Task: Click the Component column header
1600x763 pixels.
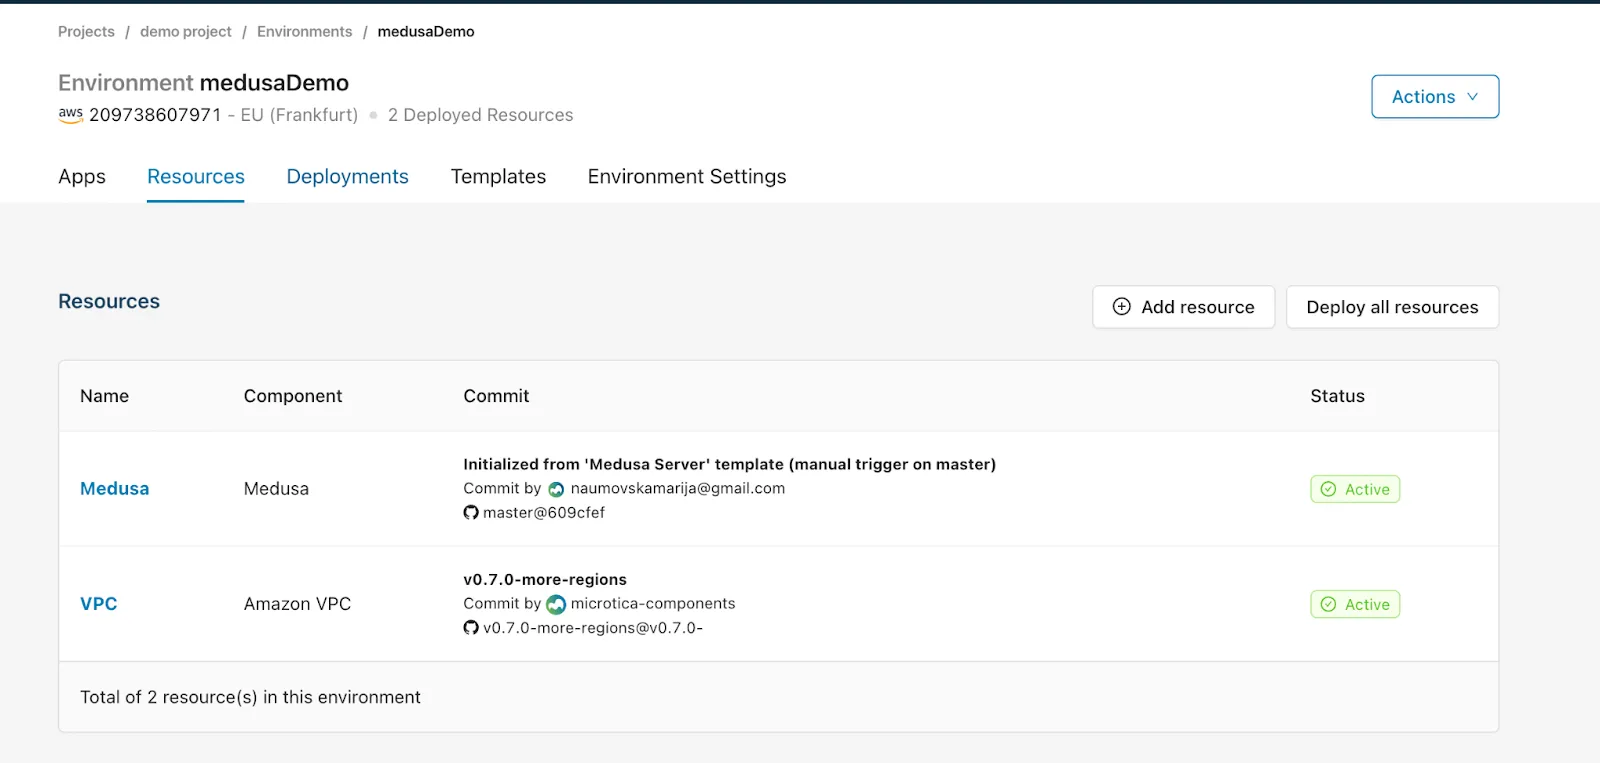Action: coord(293,396)
